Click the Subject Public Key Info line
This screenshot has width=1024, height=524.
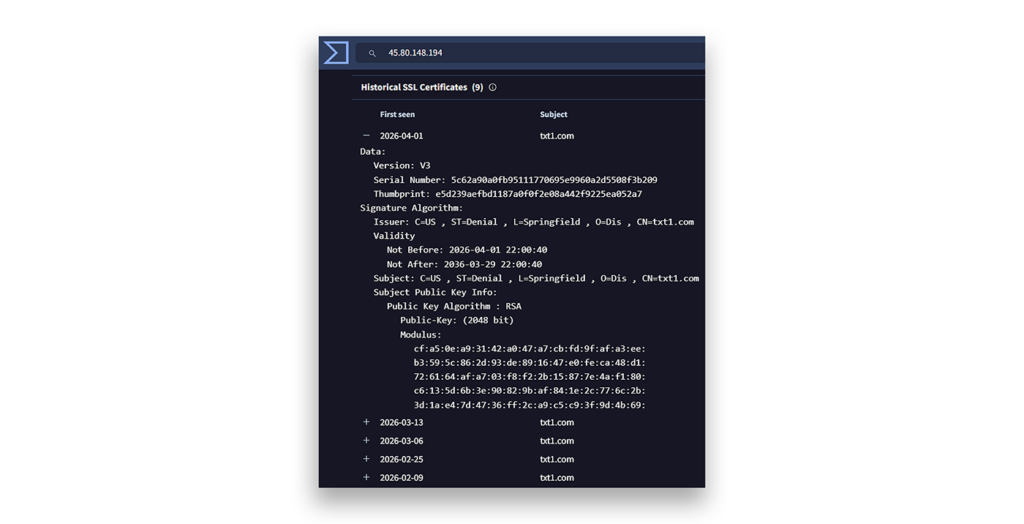(435, 293)
